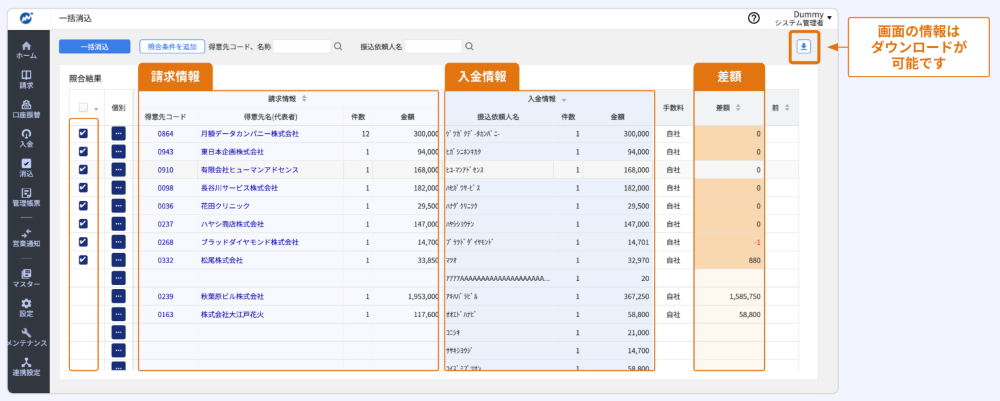The width and height of the screenshot is (1000, 401).
Task: Click the download icon at top right
Action: tap(804, 46)
